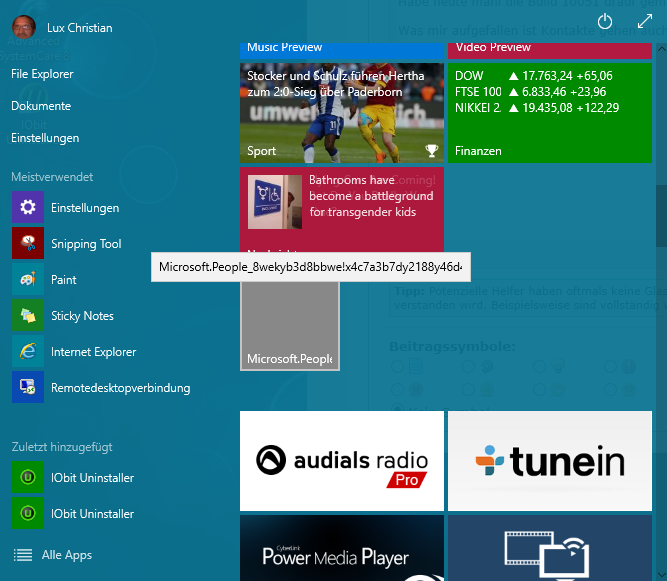The image size is (667, 581).
Task: Click the NIKKEI 19.435,08 stock line
Action: click(537, 108)
